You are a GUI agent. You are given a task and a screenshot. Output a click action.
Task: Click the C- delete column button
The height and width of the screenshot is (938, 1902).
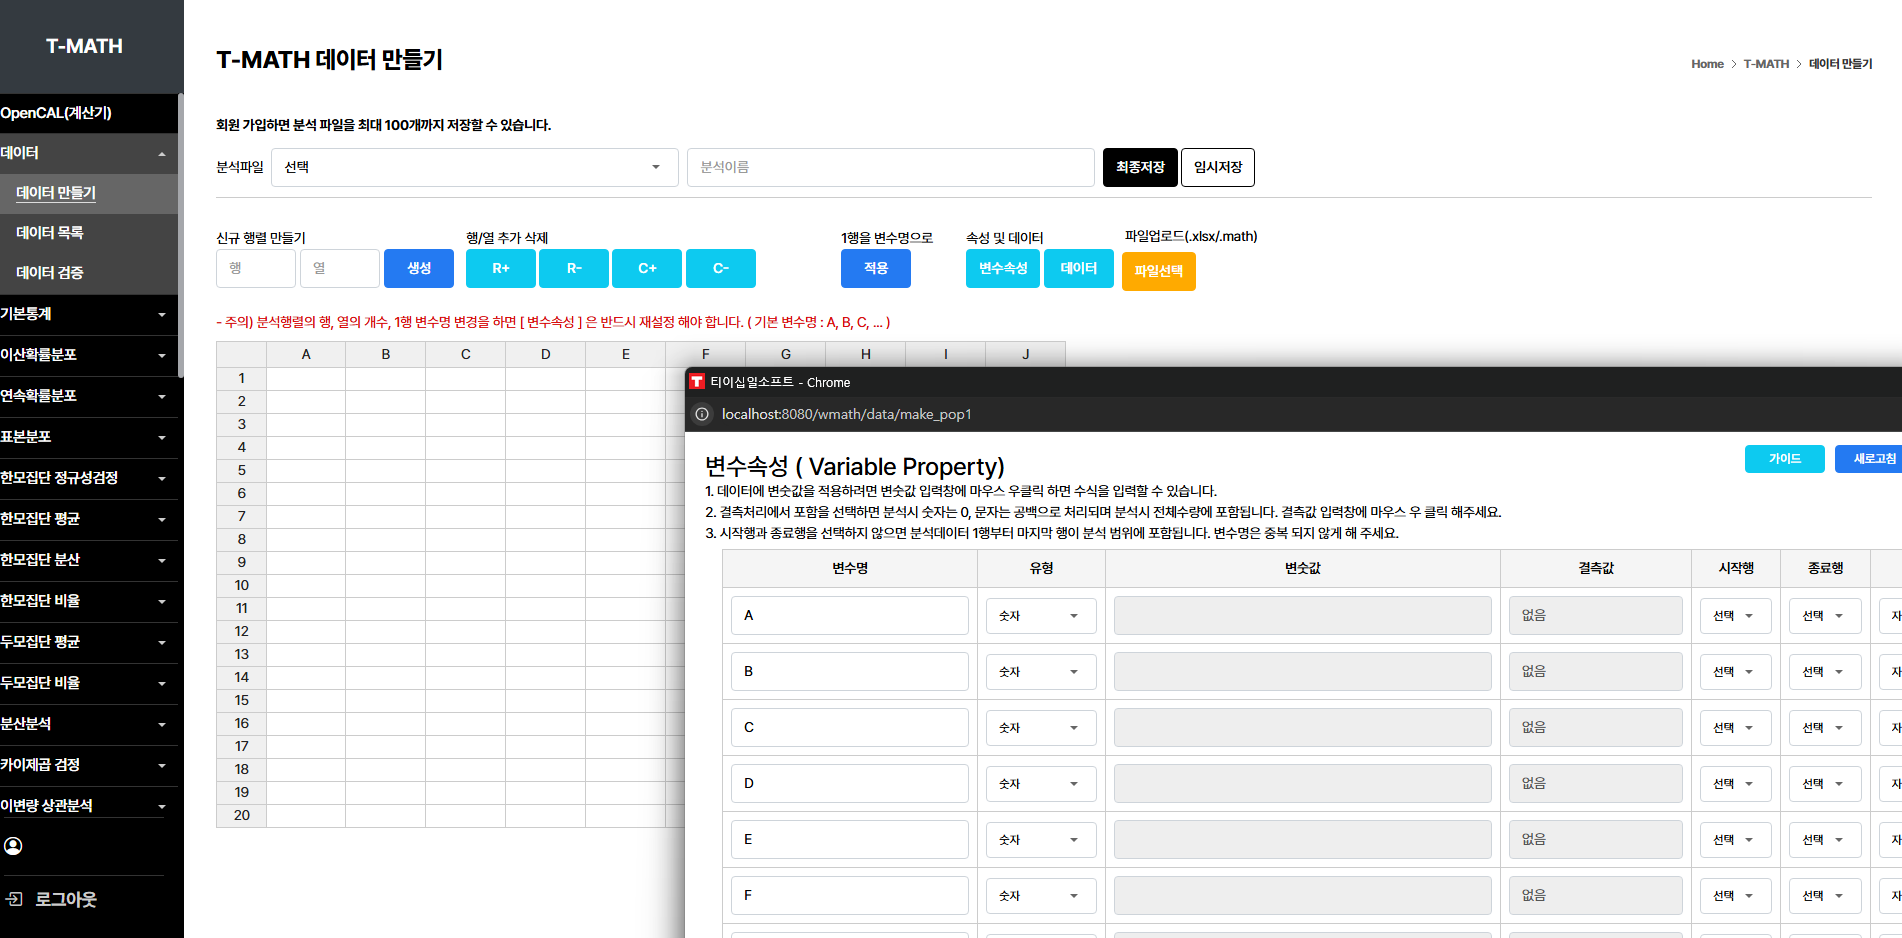pos(720,268)
